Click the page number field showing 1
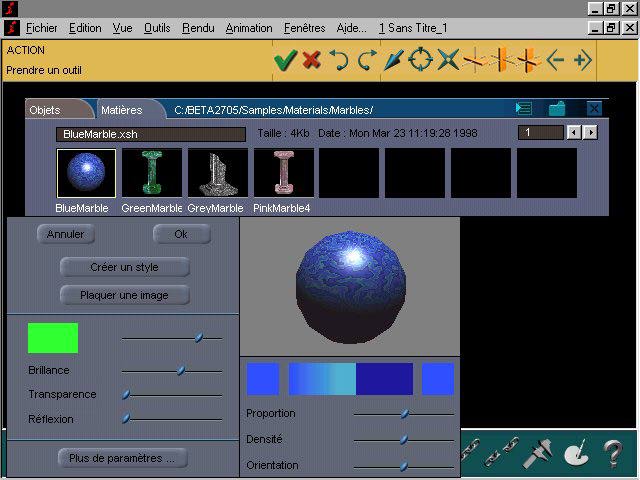Viewport: 640px width, 480px height. pos(540,133)
